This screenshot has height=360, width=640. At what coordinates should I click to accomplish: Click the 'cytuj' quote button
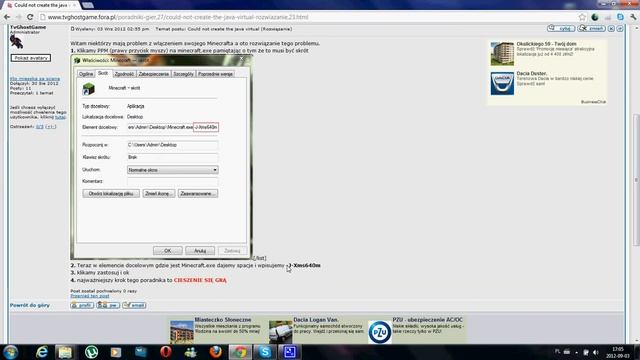point(561,29)
